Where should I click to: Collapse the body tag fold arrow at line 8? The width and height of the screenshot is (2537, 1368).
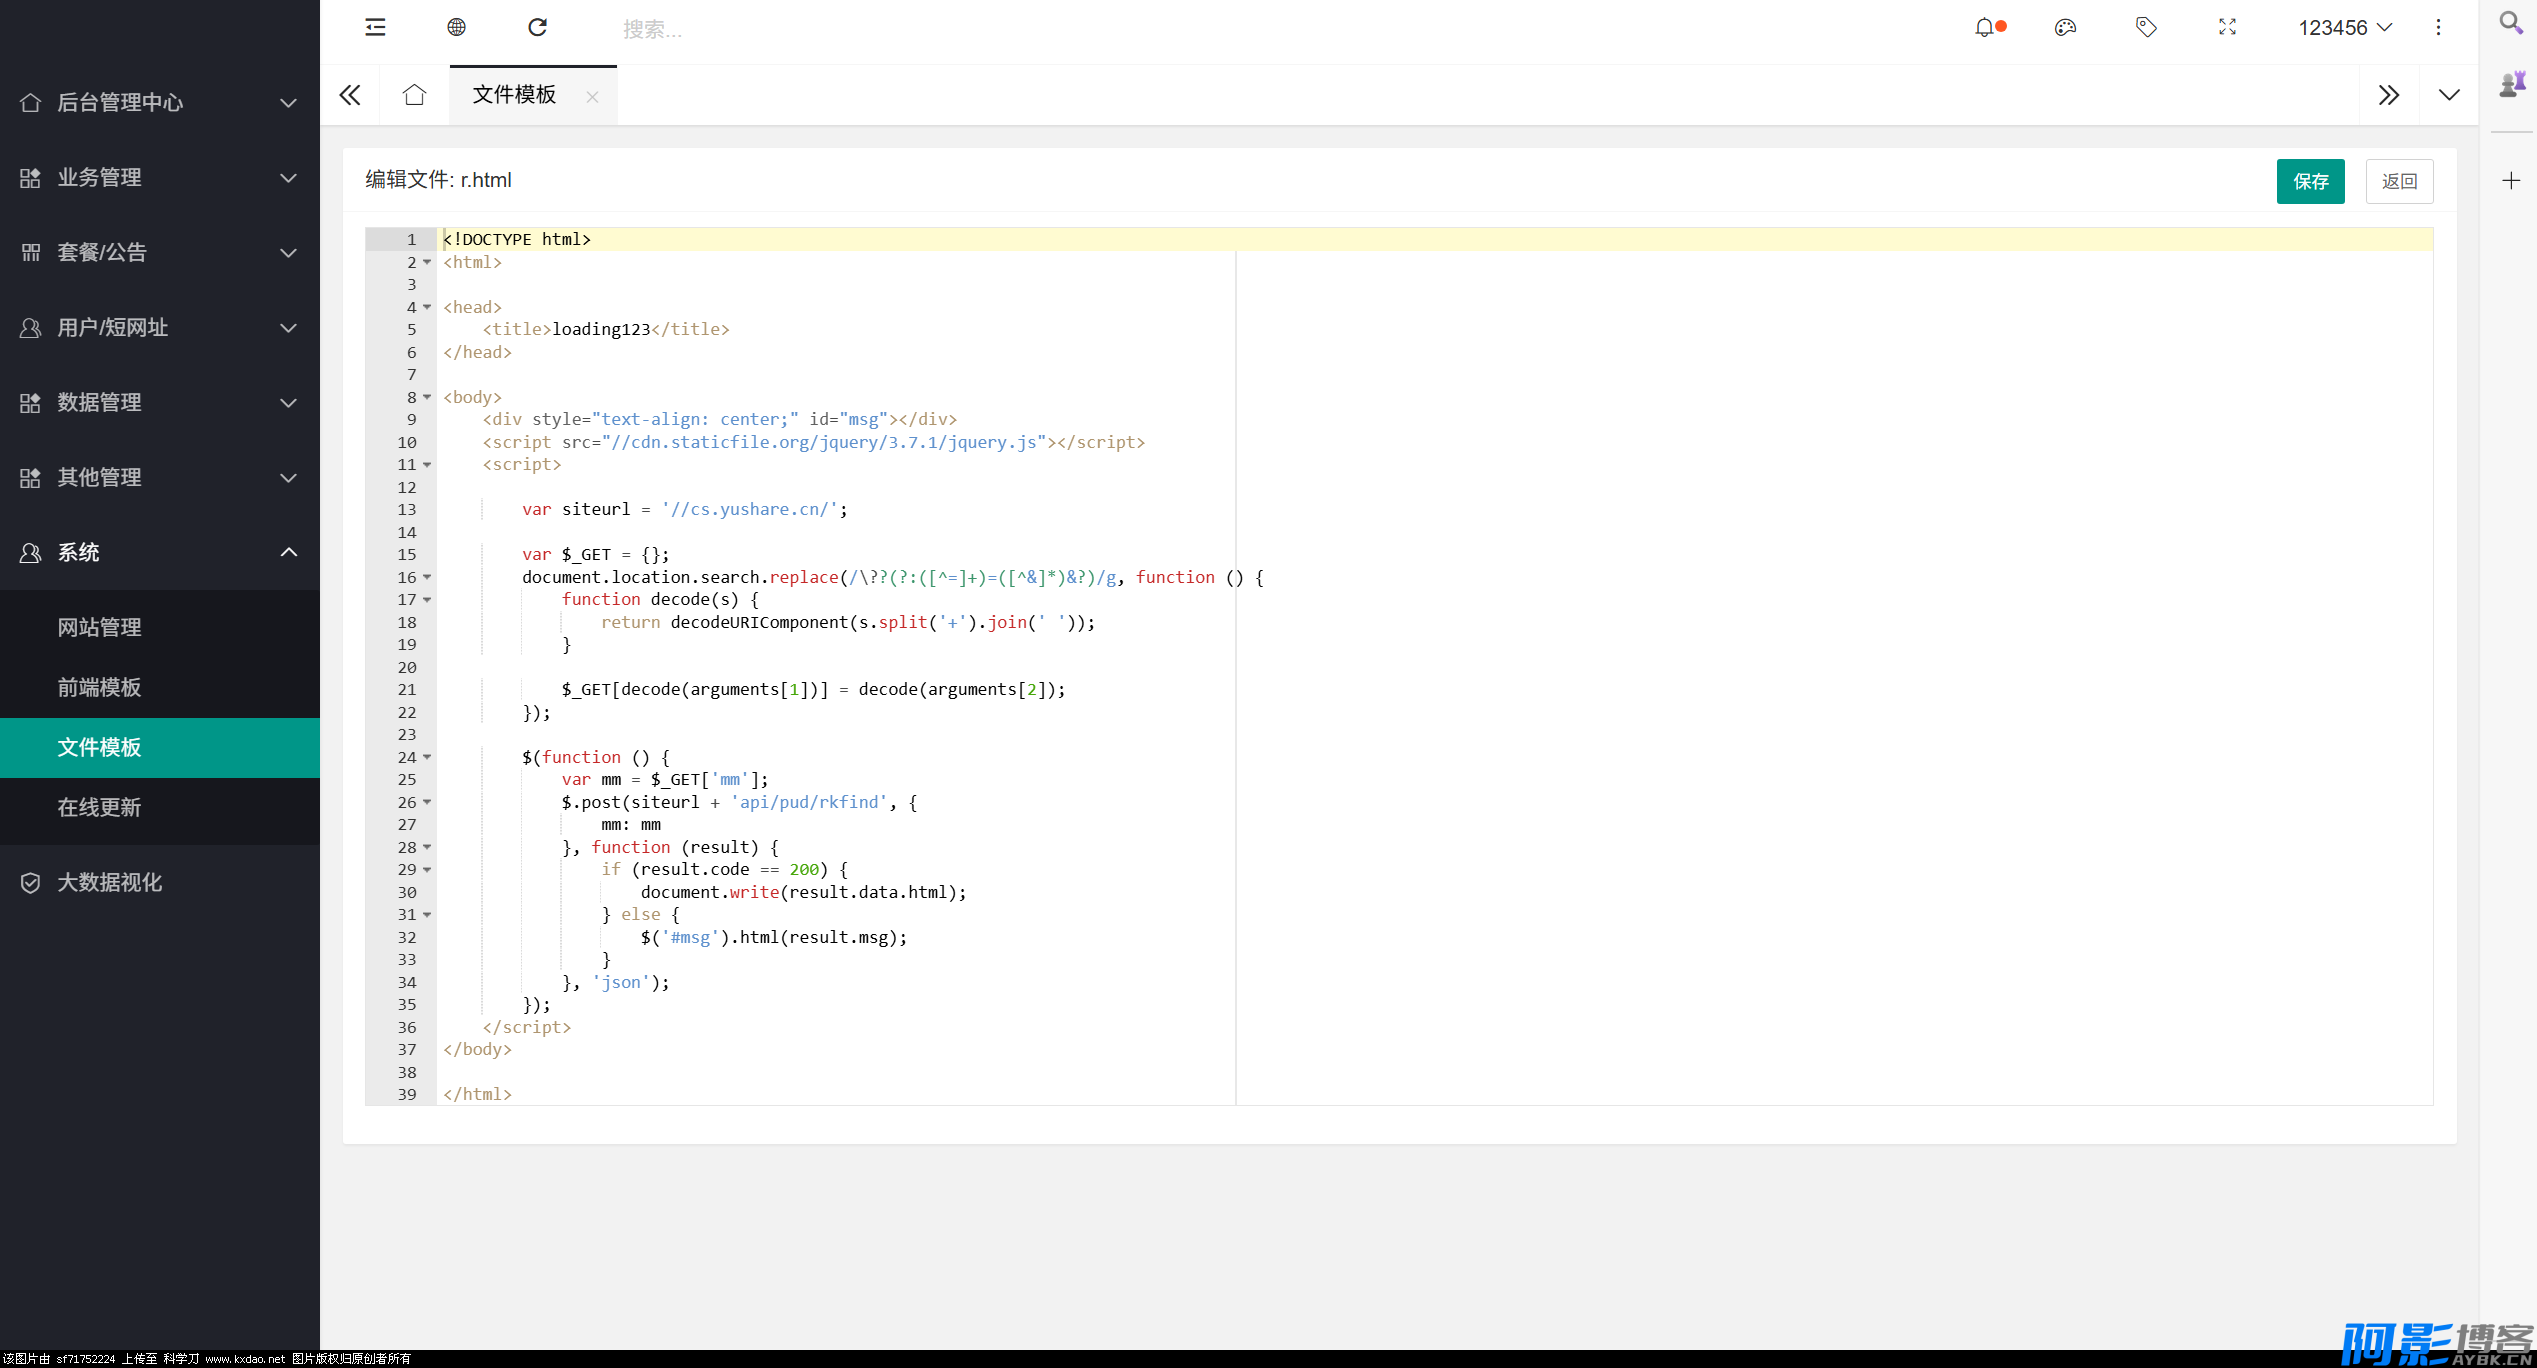(427, 397)
